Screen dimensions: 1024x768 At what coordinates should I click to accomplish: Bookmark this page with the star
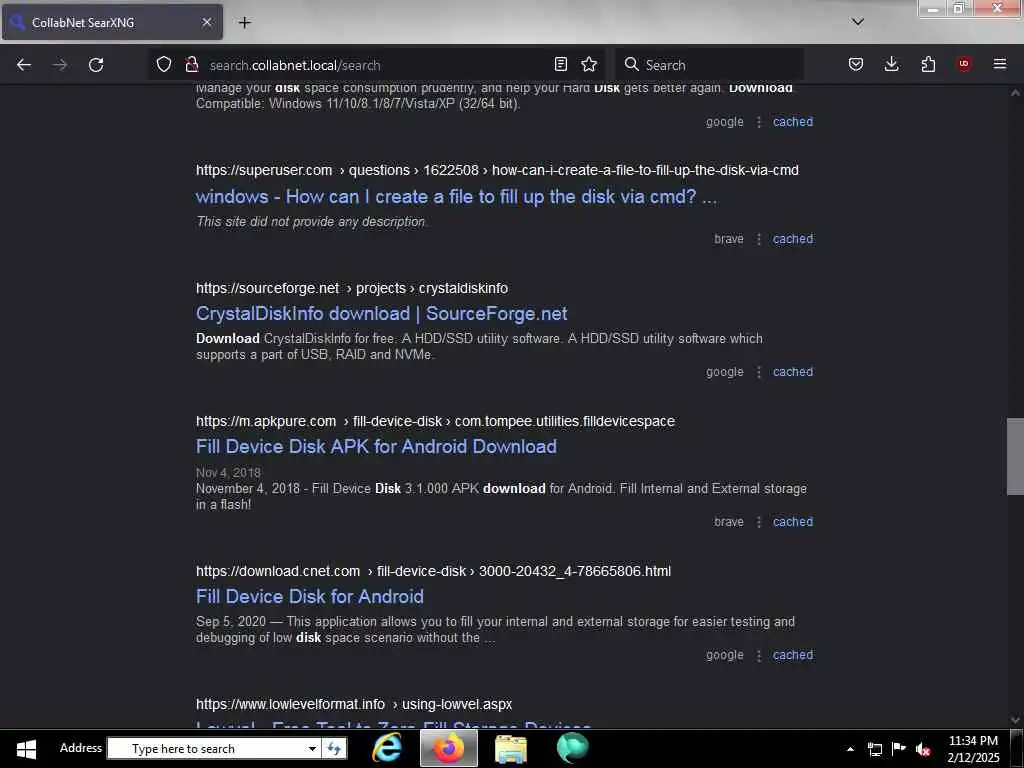pyautogui.click(x=589, y=64)
